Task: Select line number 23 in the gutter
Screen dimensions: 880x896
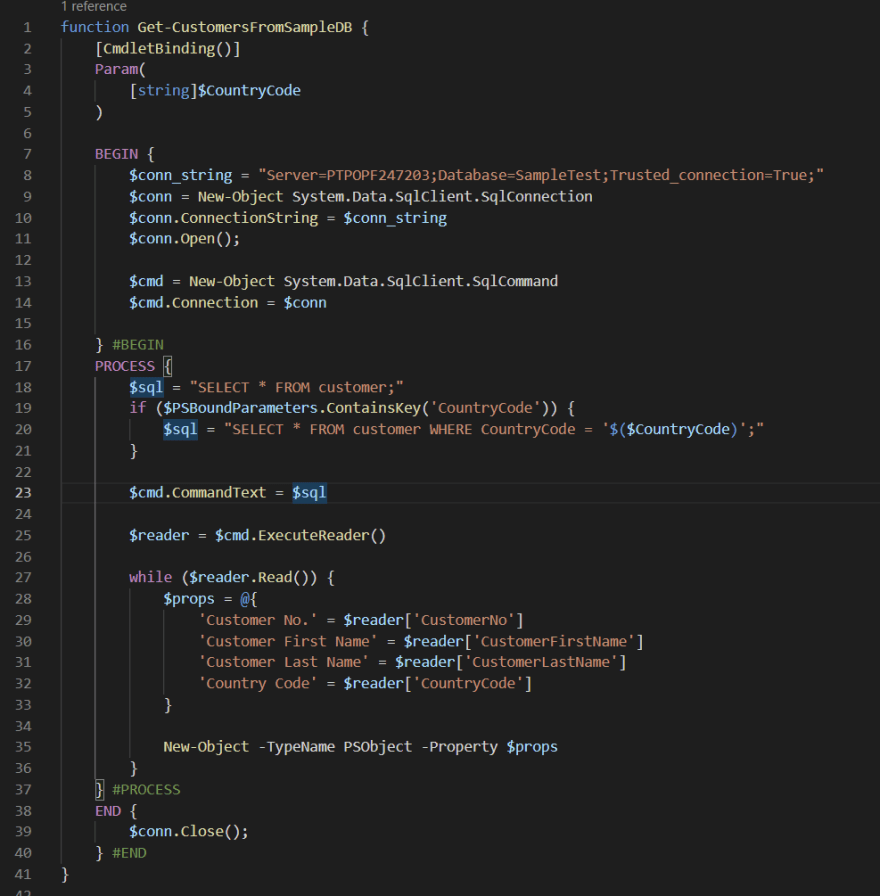Action: [23, 493]
